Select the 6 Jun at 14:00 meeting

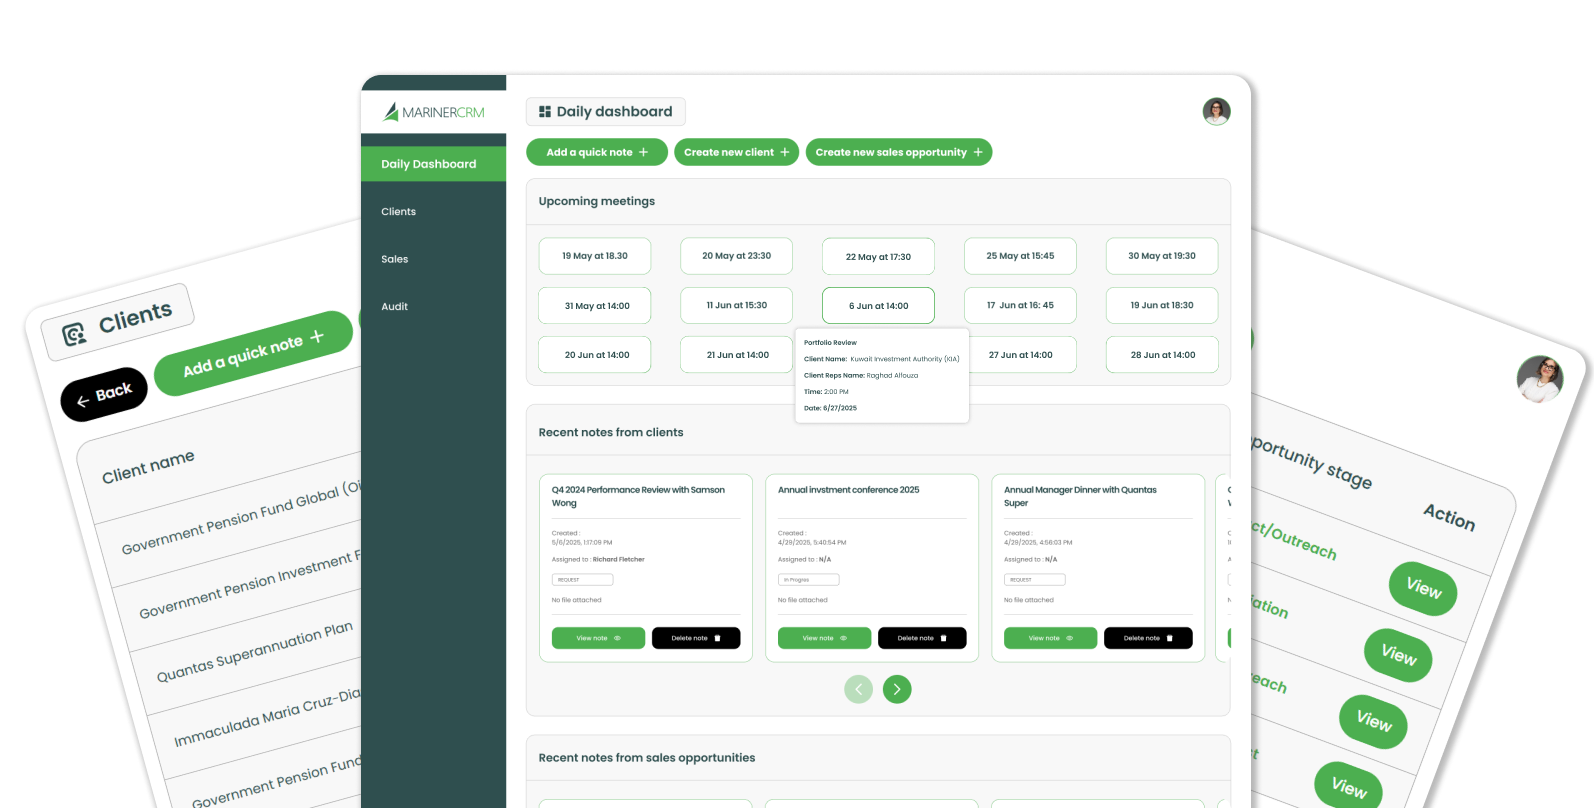878,306
